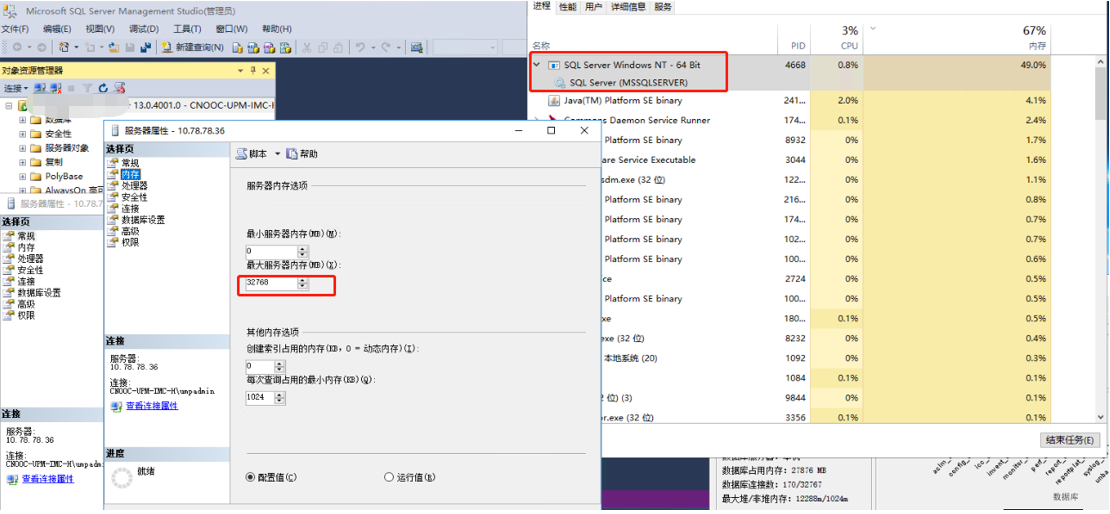Click the Analysis Services XMLA Query icon

click(x=285, y=47)
